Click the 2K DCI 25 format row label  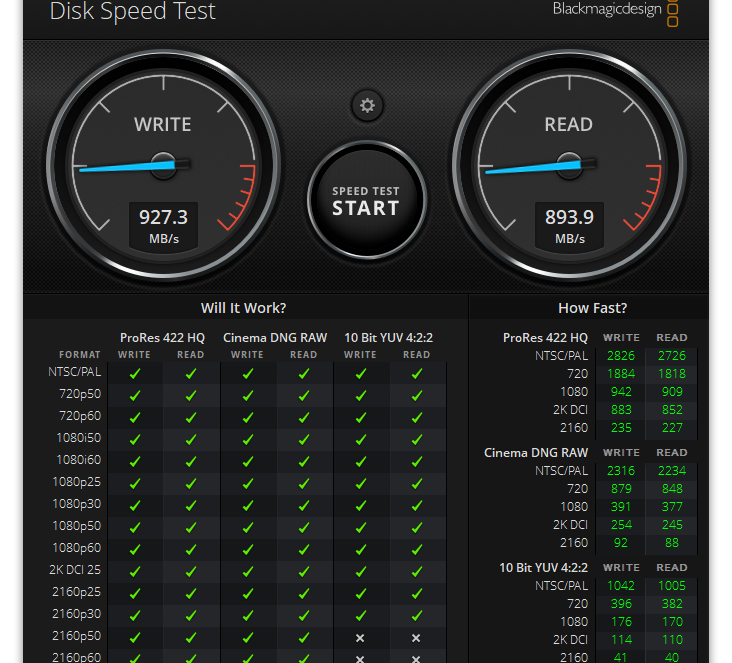click(x=75, y=570)
